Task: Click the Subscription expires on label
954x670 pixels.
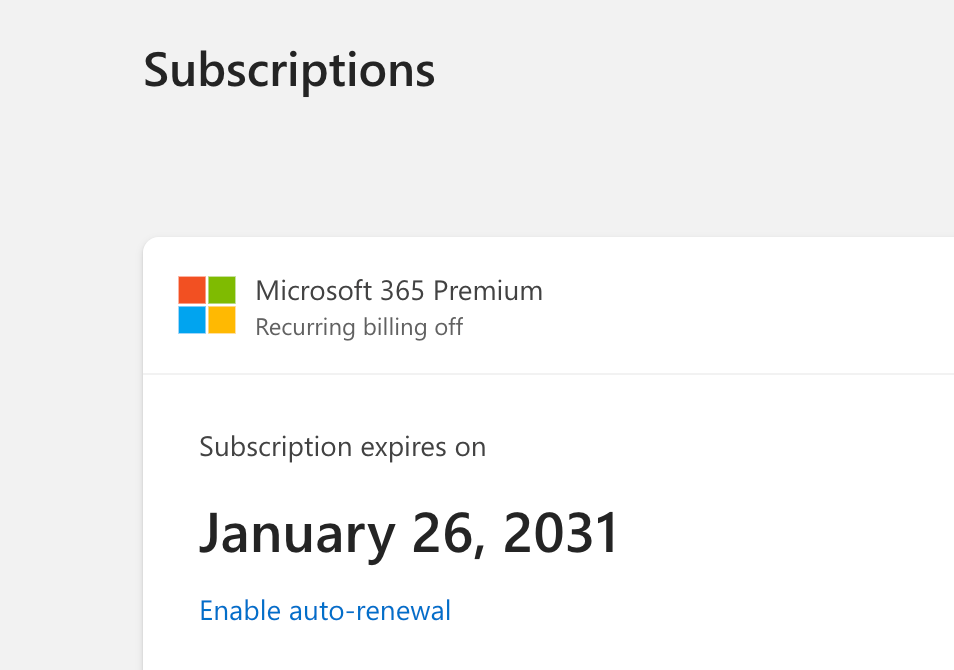Action: pos(342,446)
